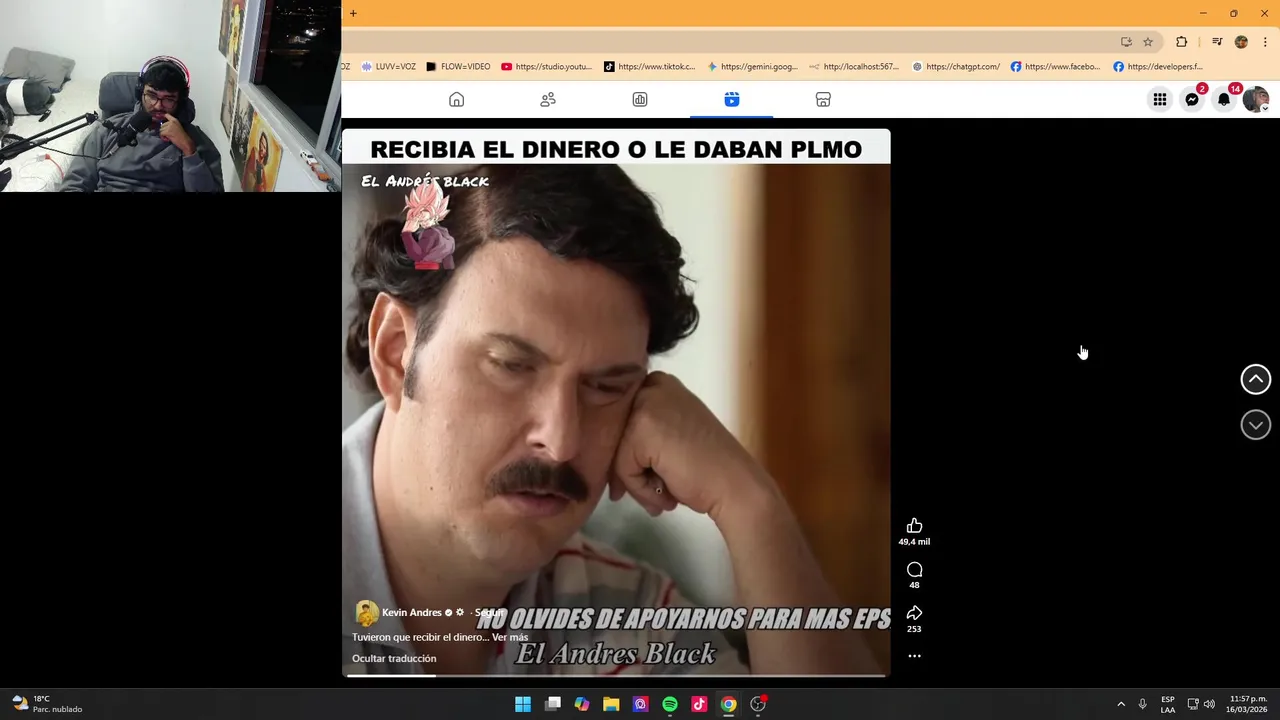The width and height of the screenshot is (1280, 720).
Task: Open a new browser tab with plus
Action: (x=353, y=13)
